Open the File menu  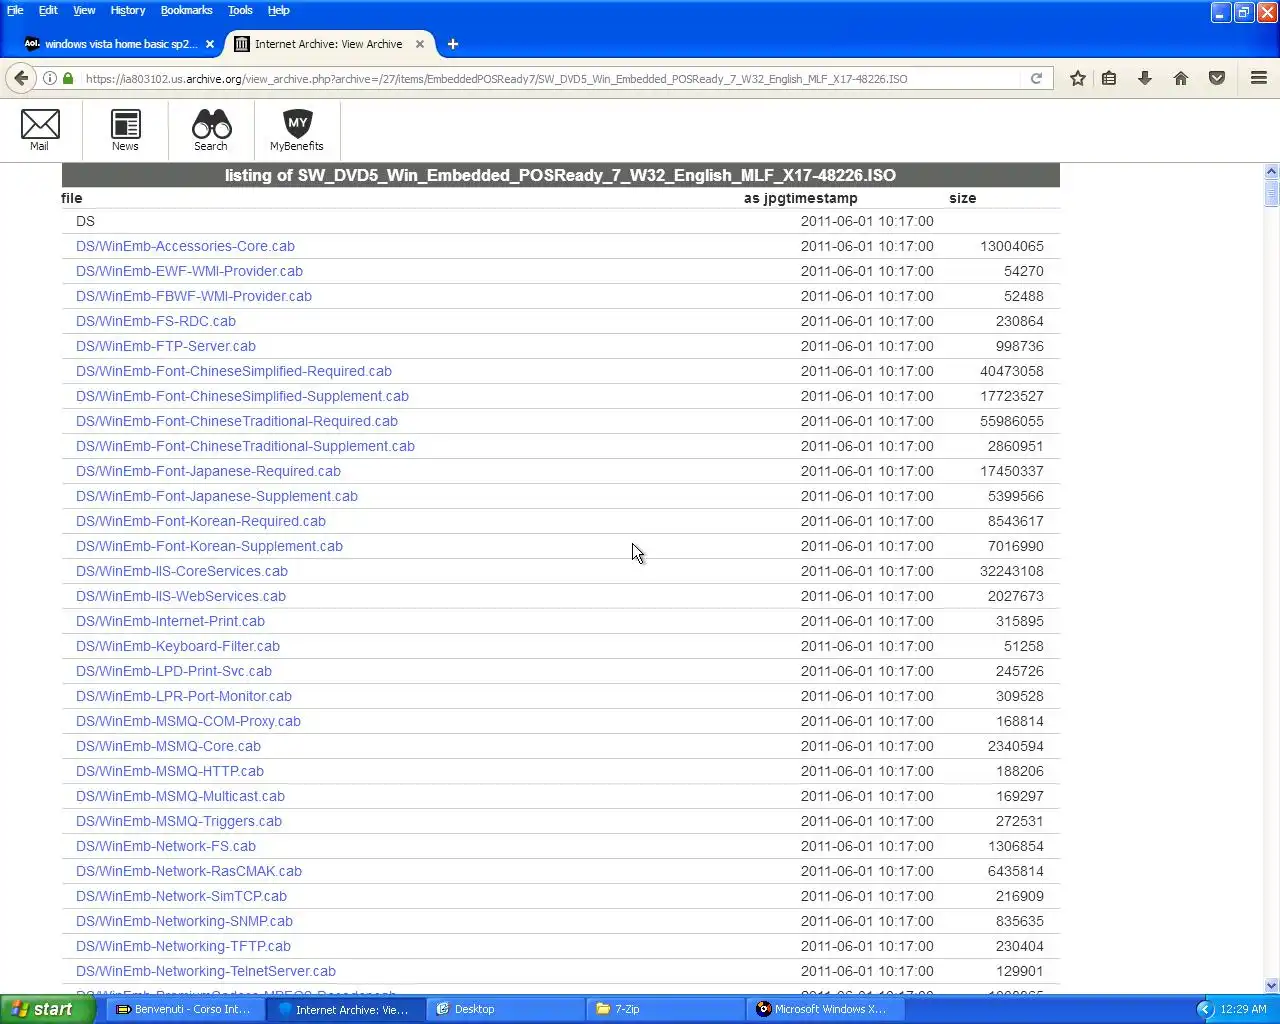tap(15, 10)
